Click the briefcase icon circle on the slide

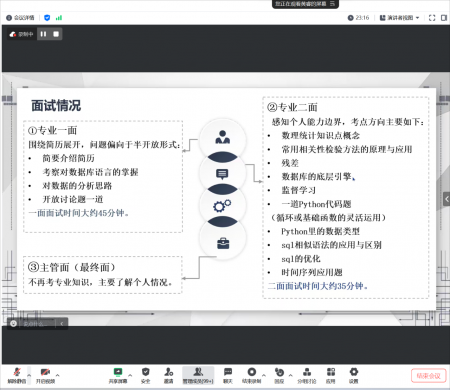223,243
